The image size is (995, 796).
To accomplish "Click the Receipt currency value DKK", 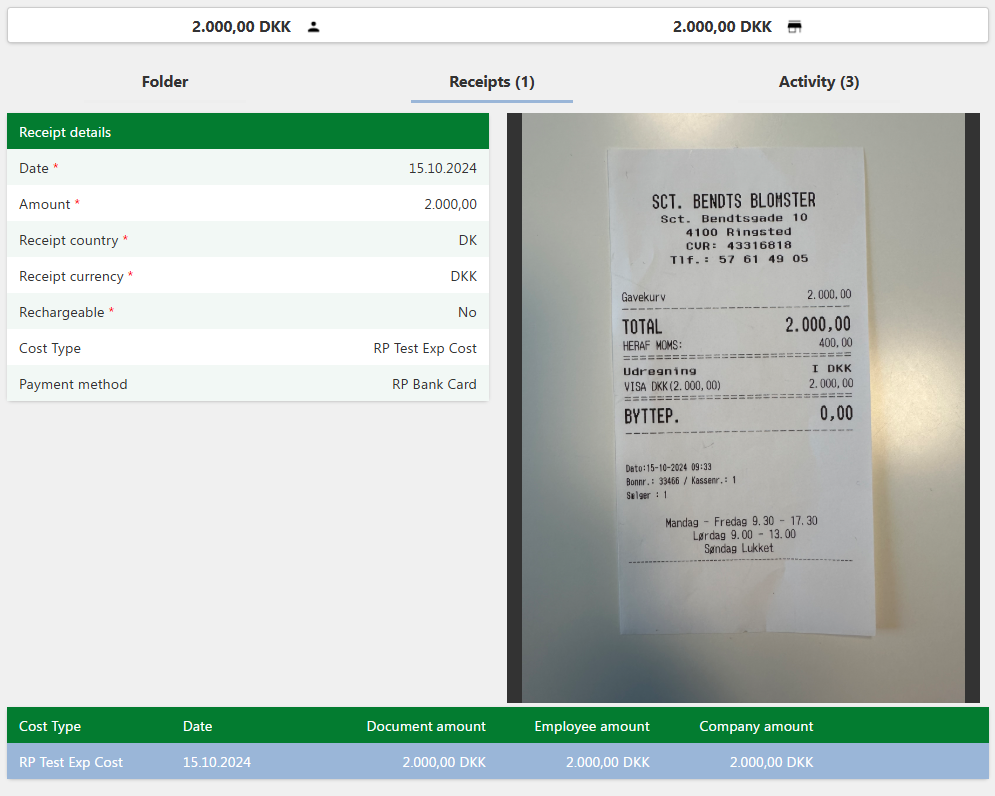I will tap(464, 277).
